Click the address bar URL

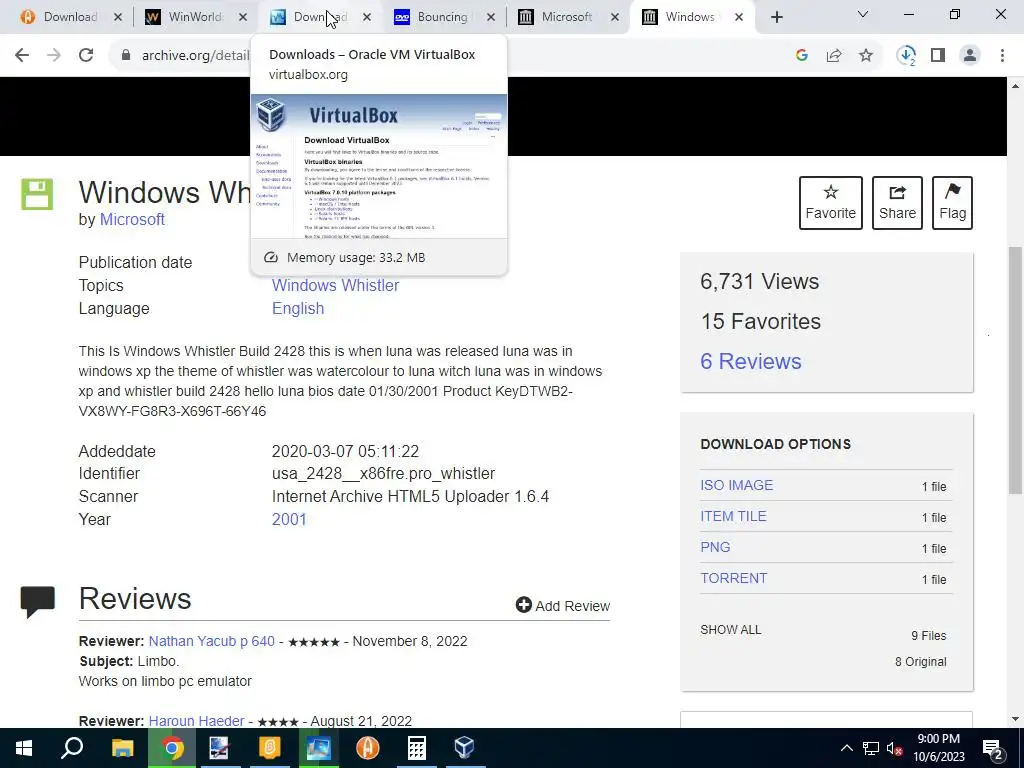195,56
